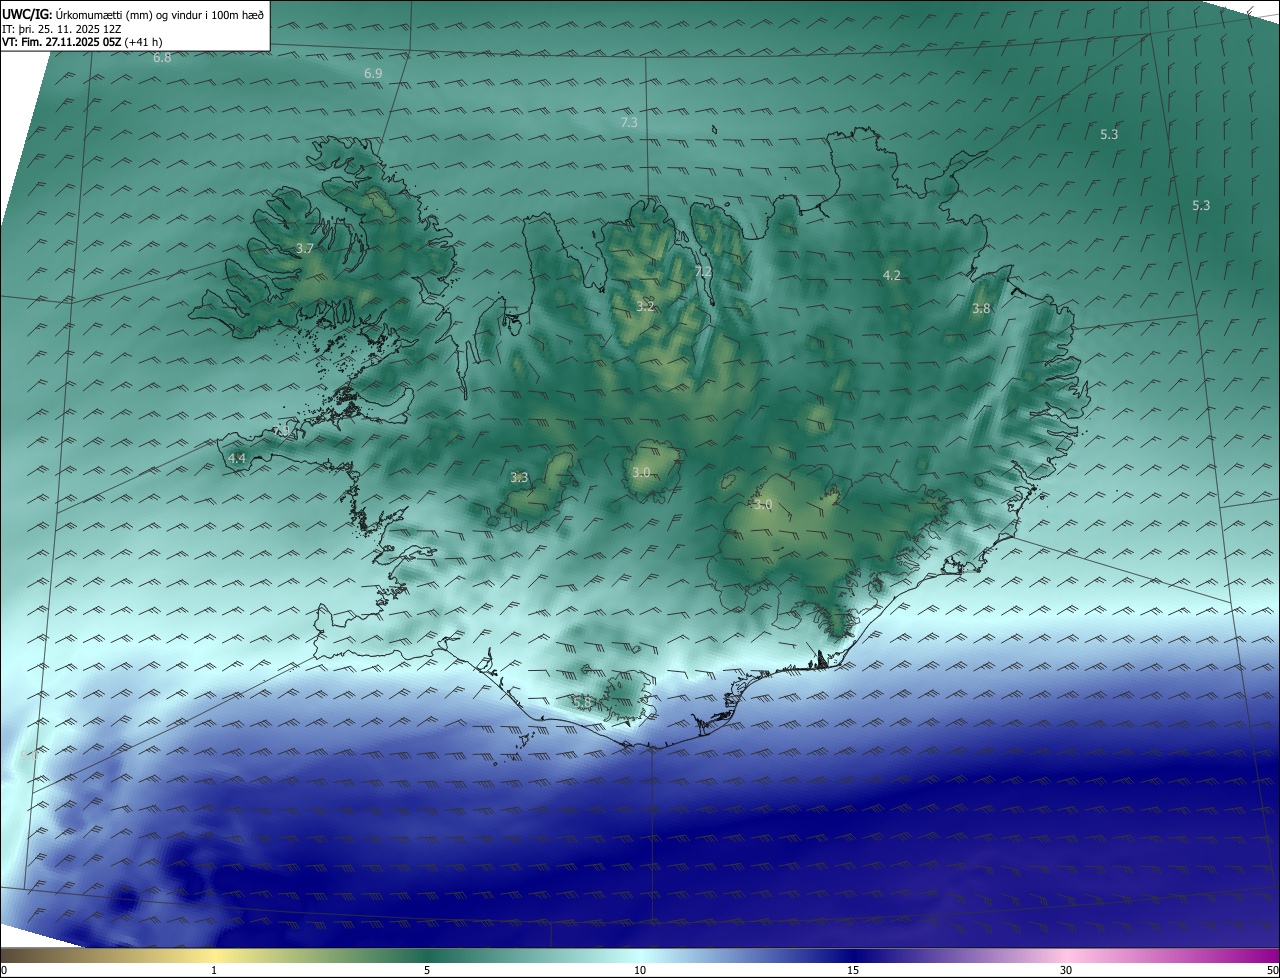Screen dimensions: 1280x978
Task: Click the 'IT: þri. 25. 11. 2025 12Z' line
Action: tap(62, 29)
